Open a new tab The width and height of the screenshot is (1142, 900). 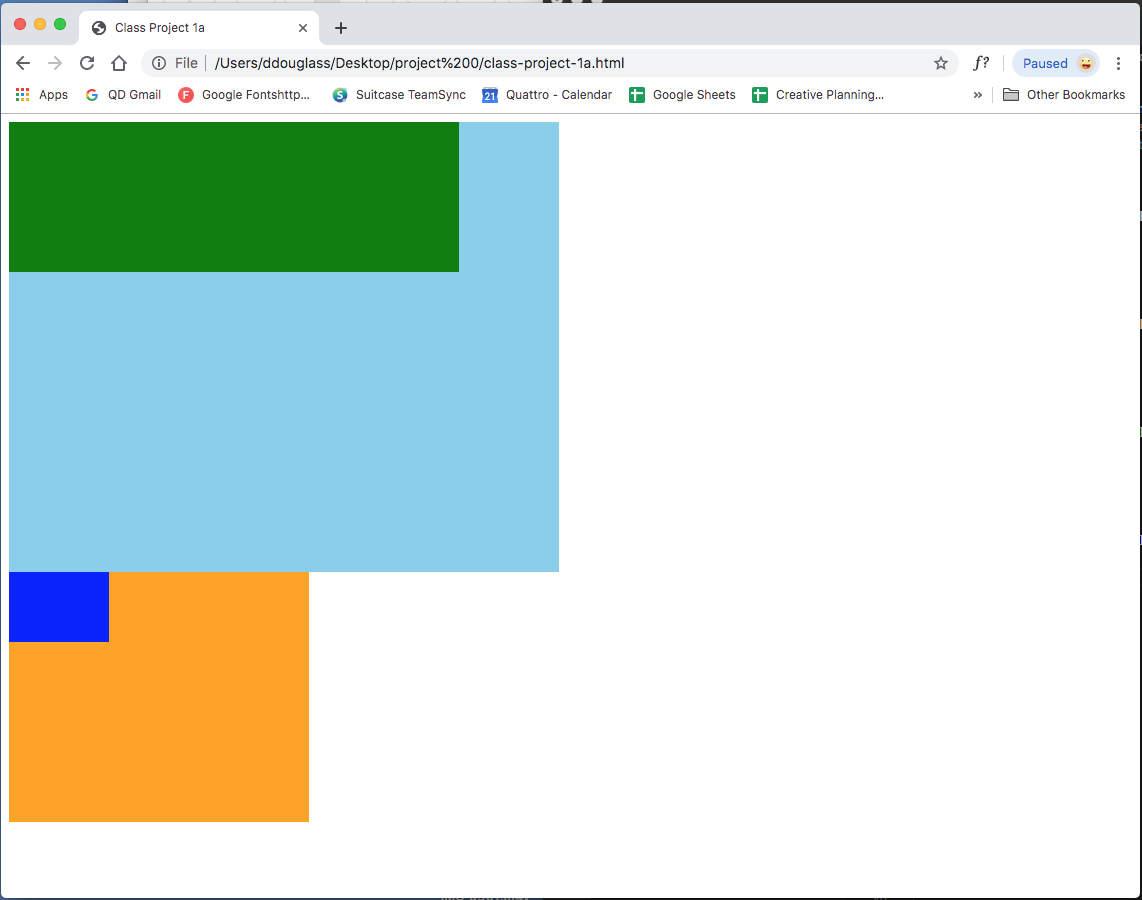(340, 28)
